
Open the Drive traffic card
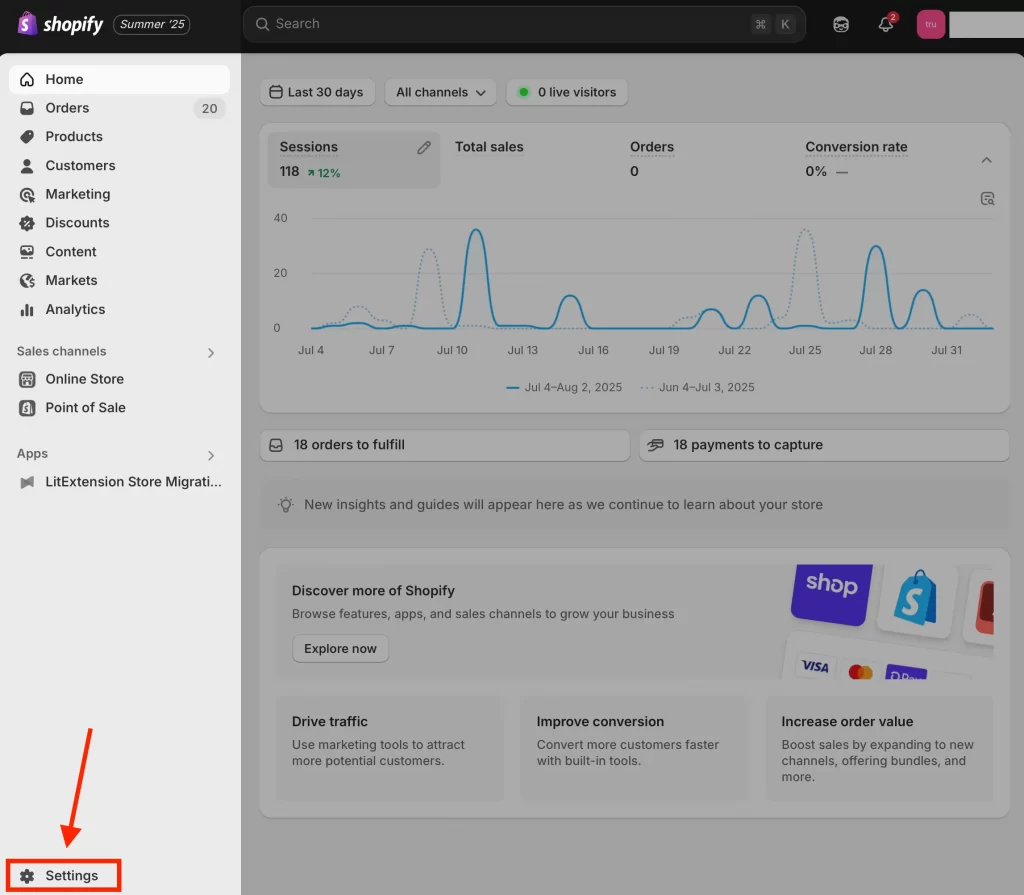click(x=389, y=749)
